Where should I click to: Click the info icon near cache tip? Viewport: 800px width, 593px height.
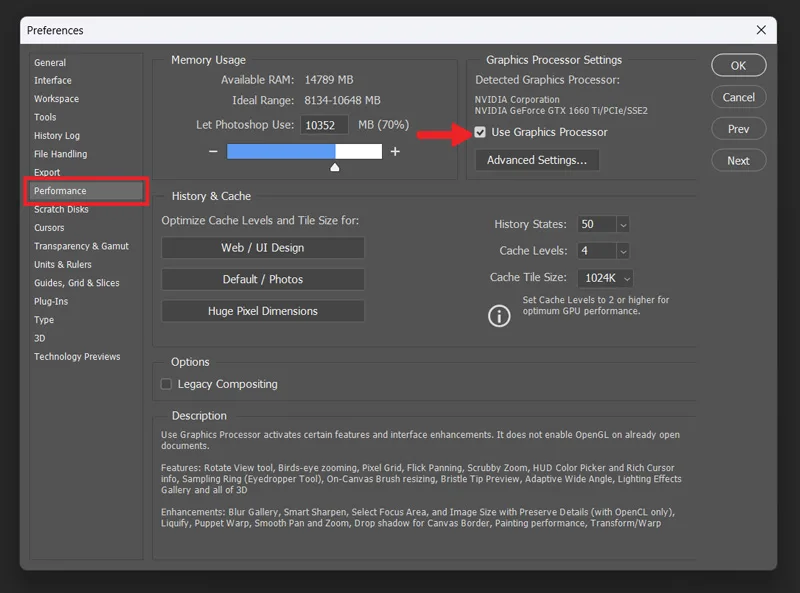(x=498, y=316)
